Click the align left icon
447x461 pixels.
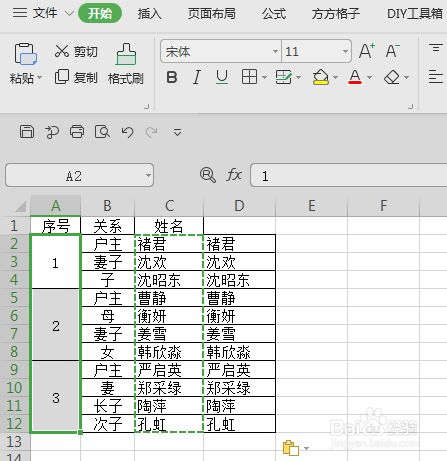click(x=436, y=77)
